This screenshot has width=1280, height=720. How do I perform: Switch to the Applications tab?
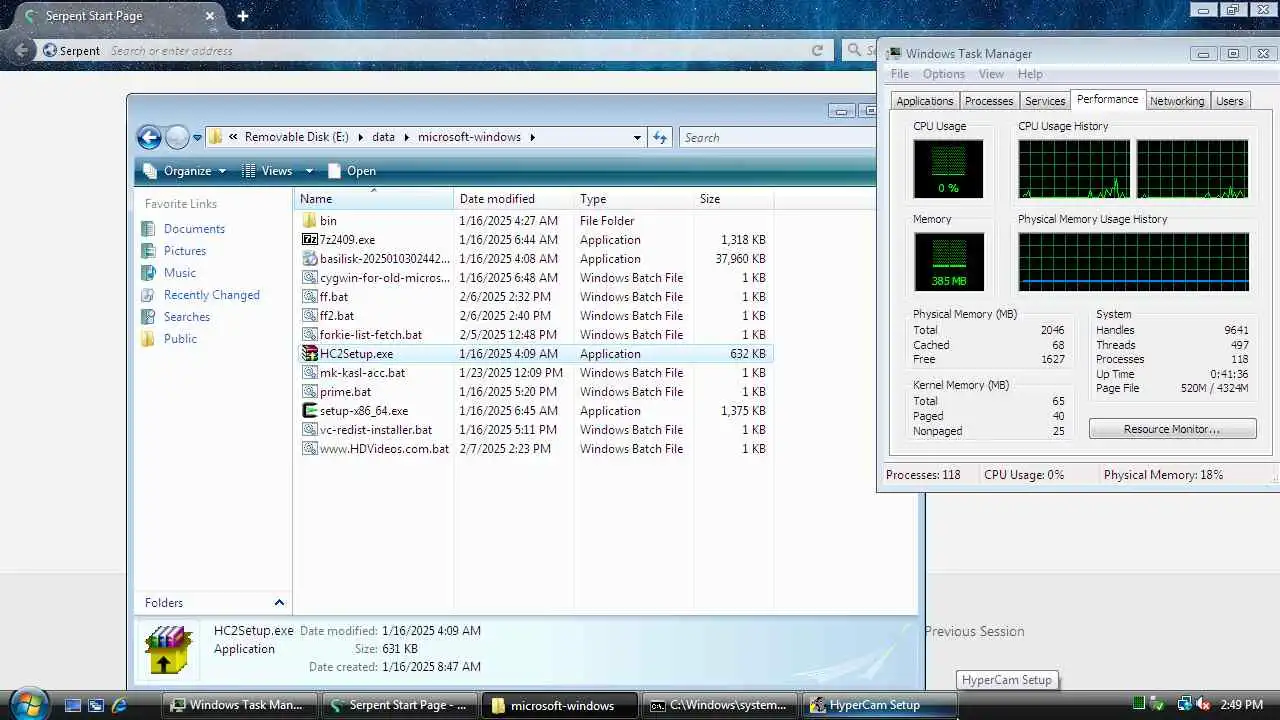(x=925, y=101)
